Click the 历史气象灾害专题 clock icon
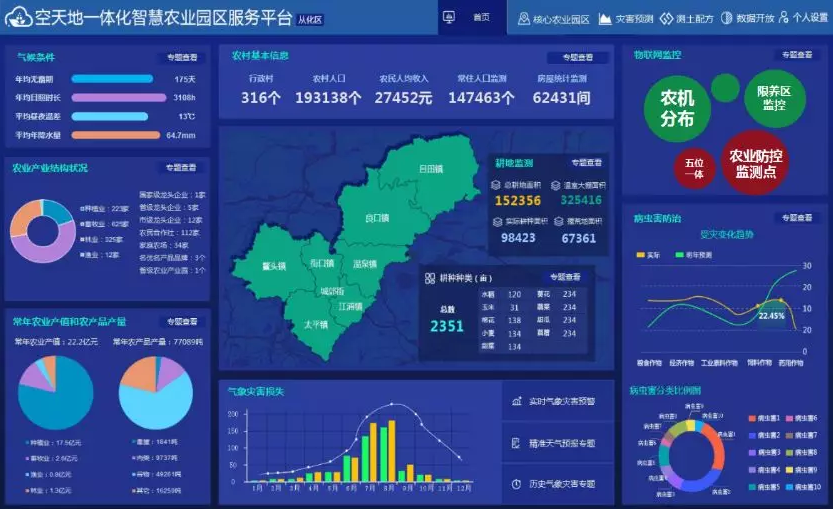The image size is (833, 509). click(516, 484)
